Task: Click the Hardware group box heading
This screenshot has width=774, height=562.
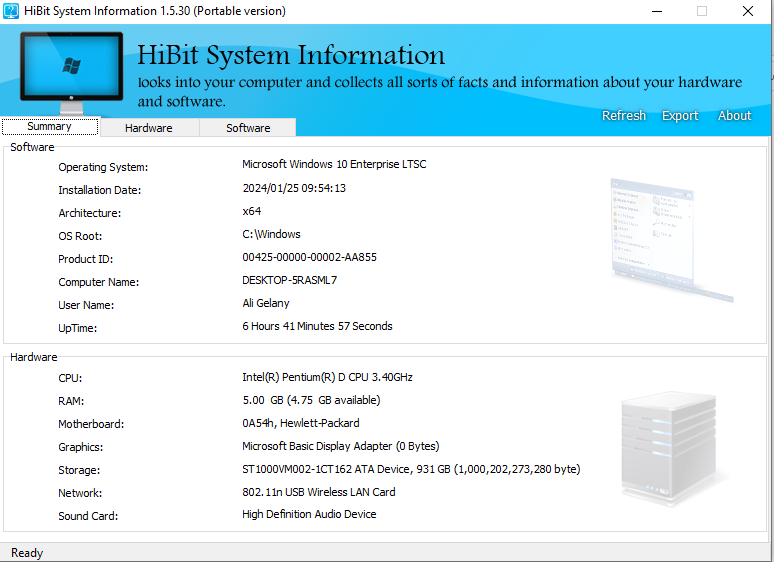Action: 34,357
